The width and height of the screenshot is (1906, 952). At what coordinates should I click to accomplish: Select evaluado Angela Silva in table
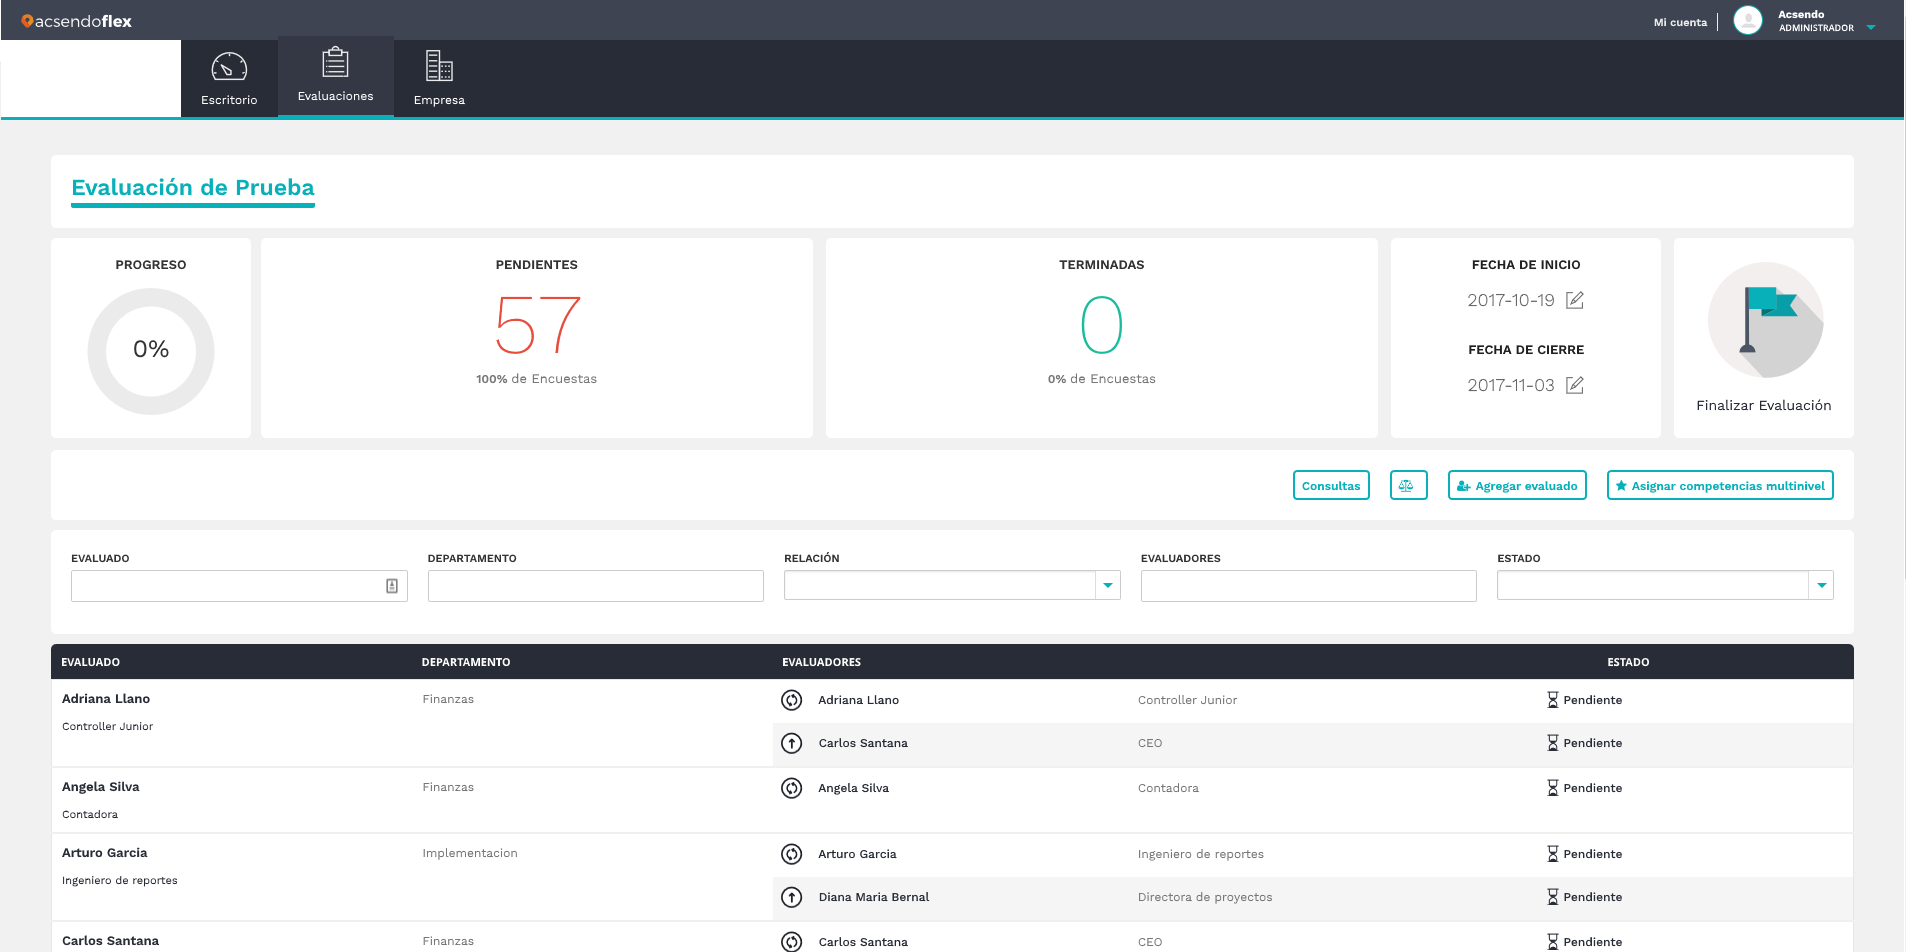point(101,787)
